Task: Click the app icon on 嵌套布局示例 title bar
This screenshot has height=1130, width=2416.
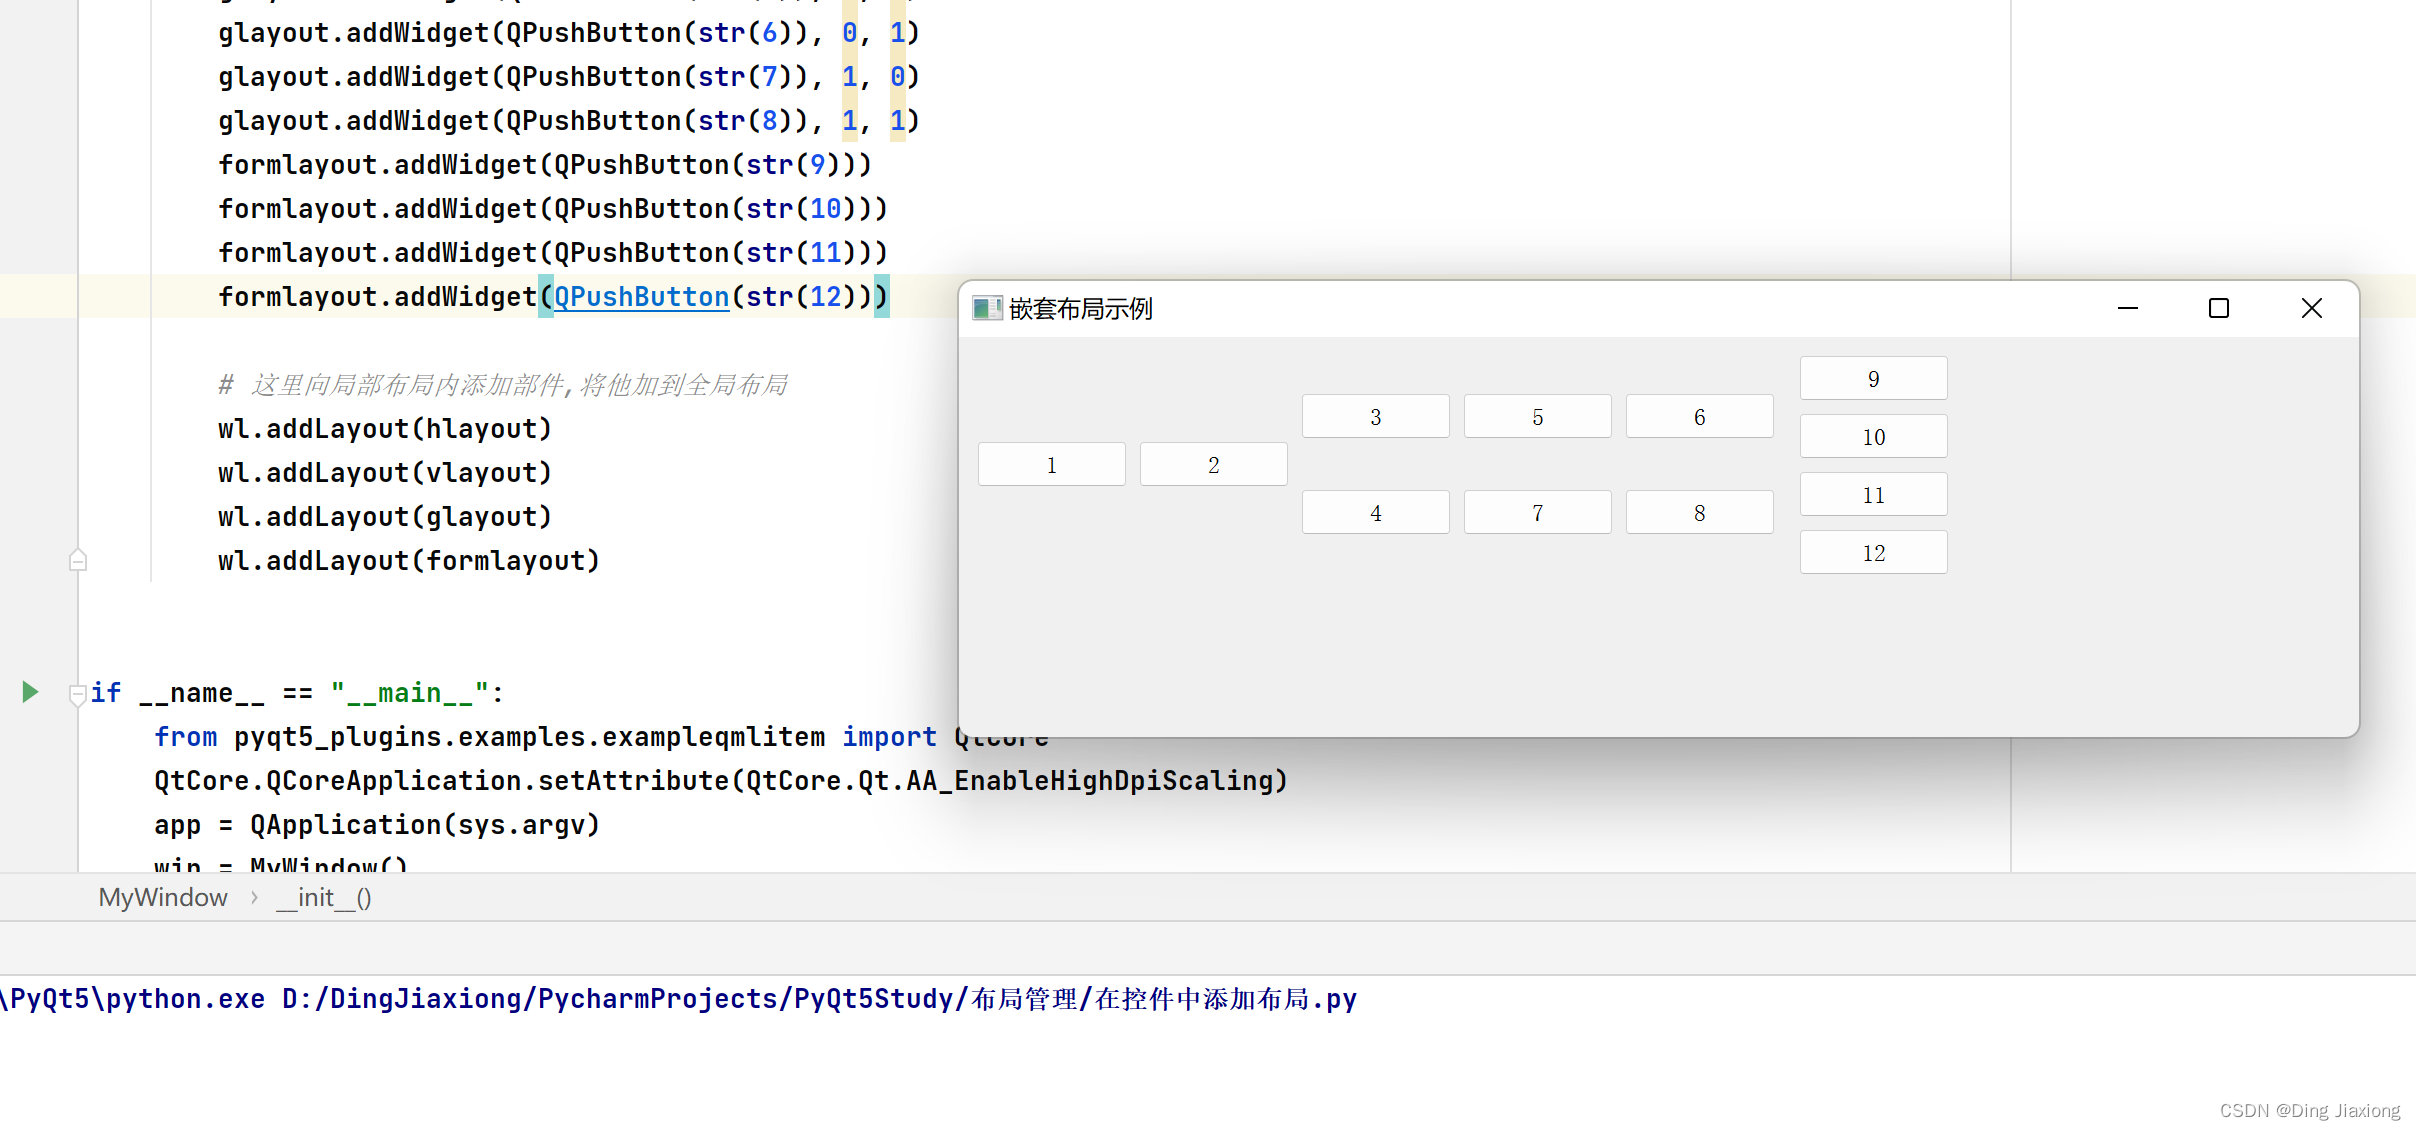Action: click(x=988, y=308)
